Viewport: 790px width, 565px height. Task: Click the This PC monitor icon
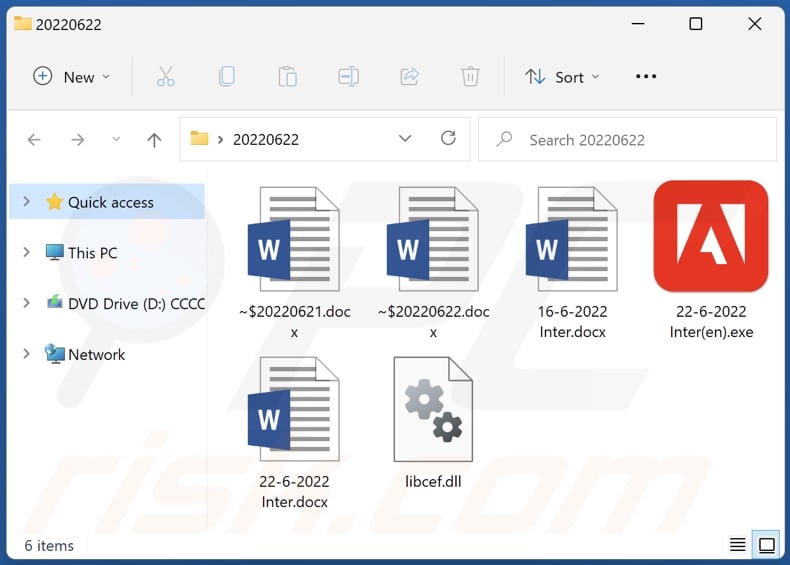[54, 252]
